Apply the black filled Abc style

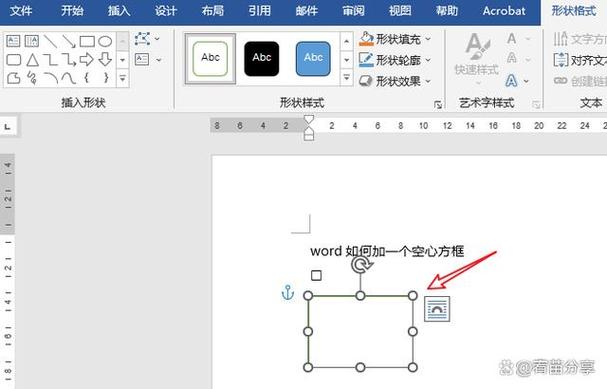(262, 59)
